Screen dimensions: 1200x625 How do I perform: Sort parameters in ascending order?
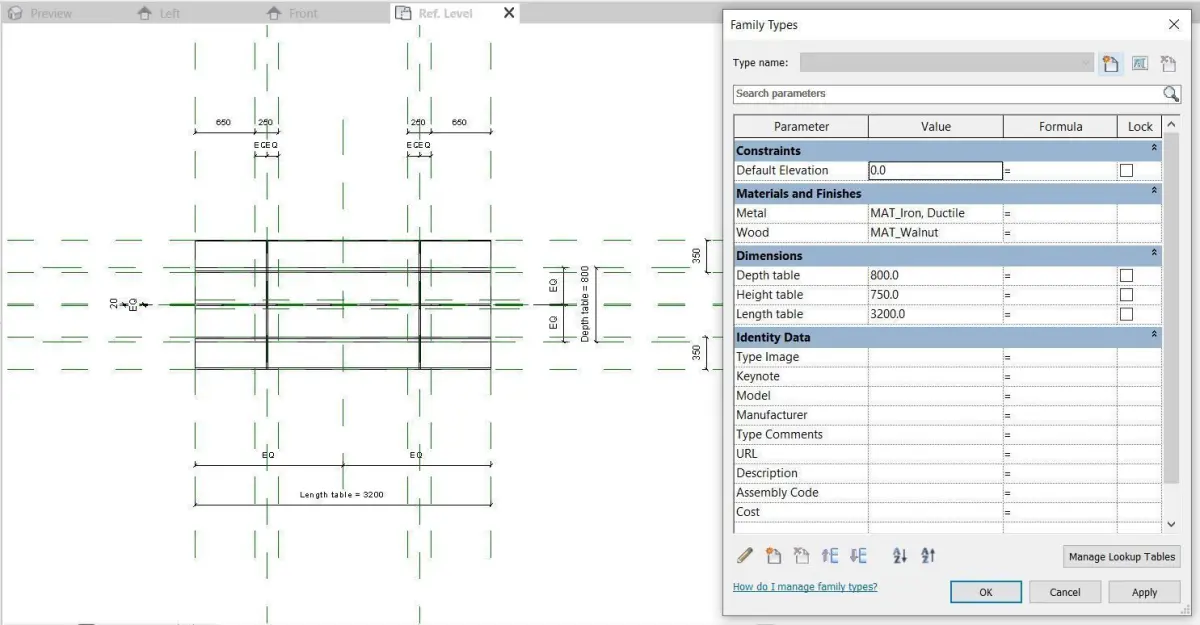pos(899,556)
